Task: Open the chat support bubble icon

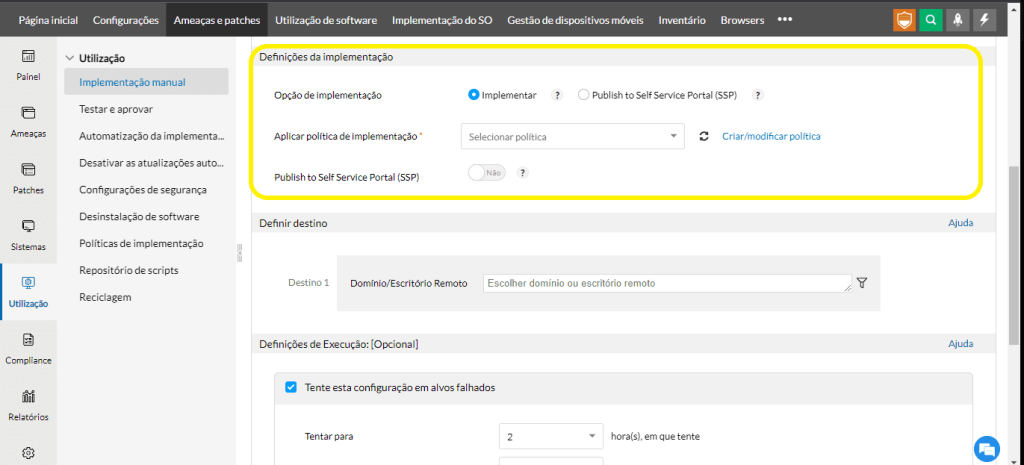Action: coord(987,447)
